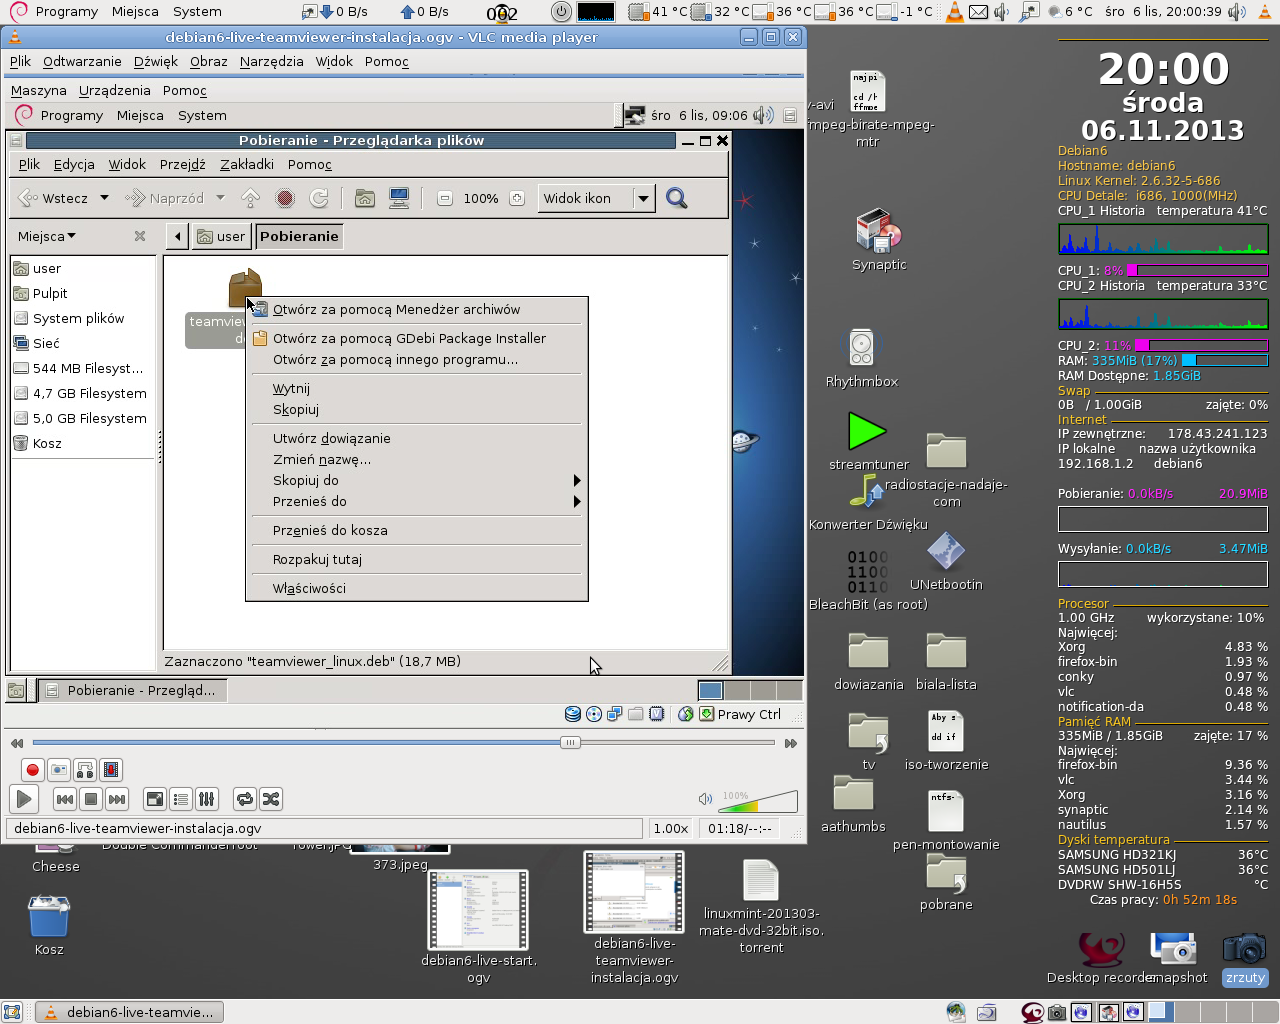Click the 1.00x playback speed label
The width and height of the screenshot is (1280, 1024).
[671, 829]
